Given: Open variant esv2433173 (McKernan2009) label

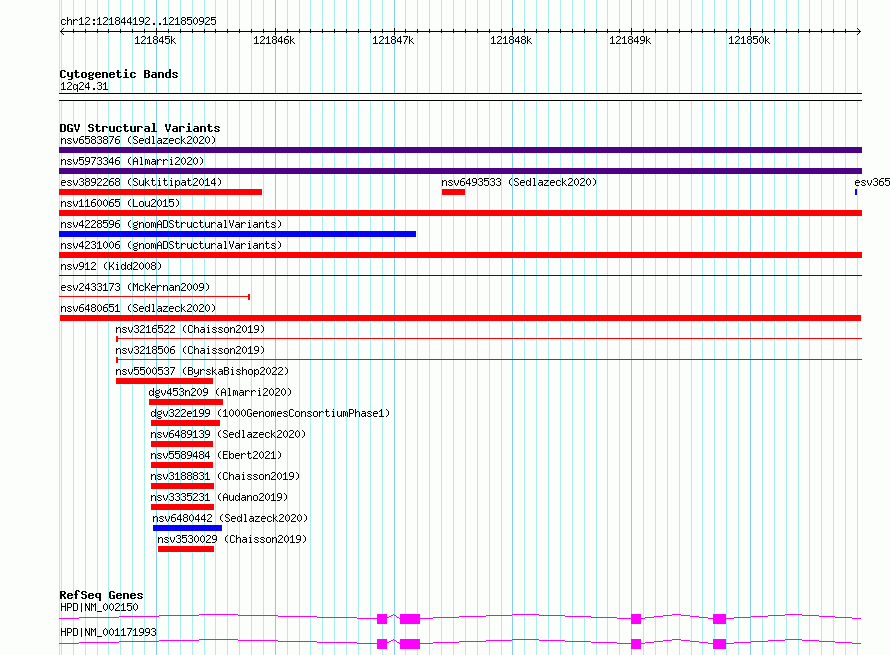Looking at the screenshot, I should [135, 287].
